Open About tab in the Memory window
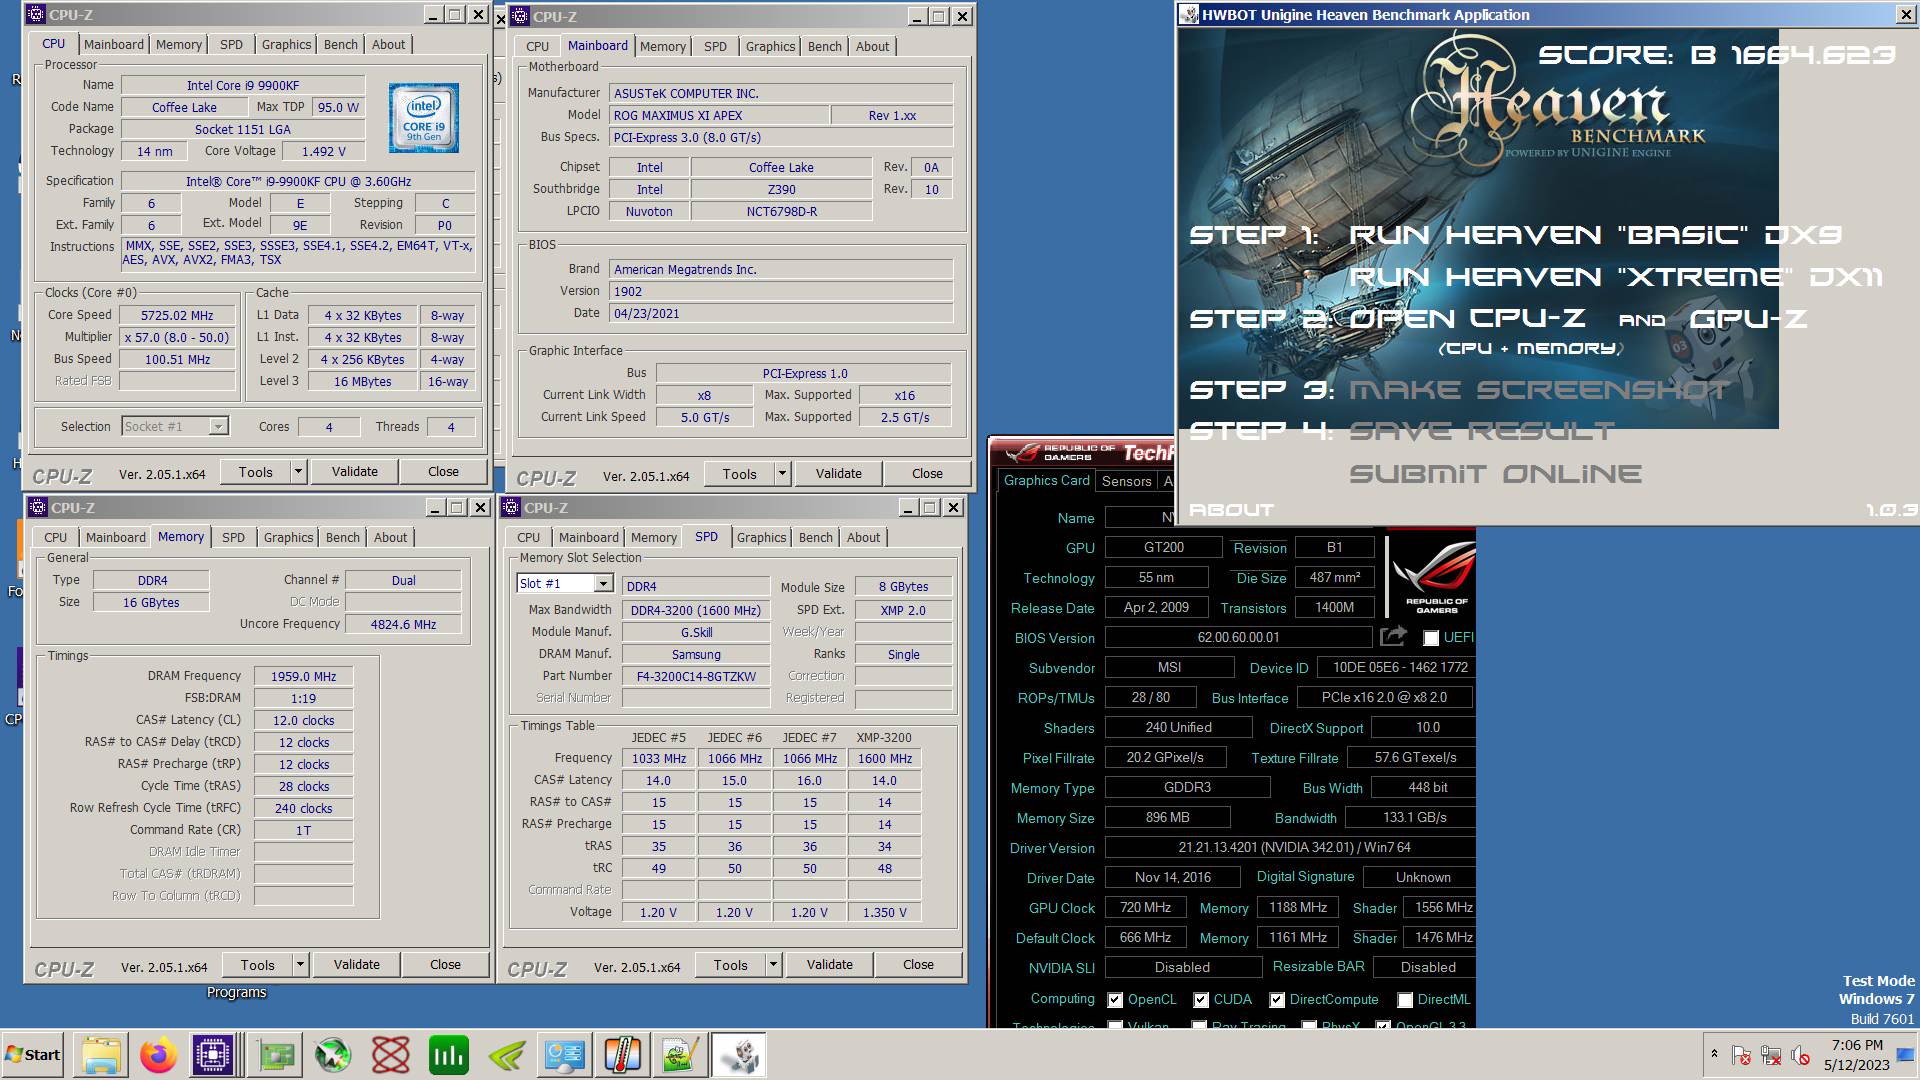1920x1080 pixels. (390, 537)
